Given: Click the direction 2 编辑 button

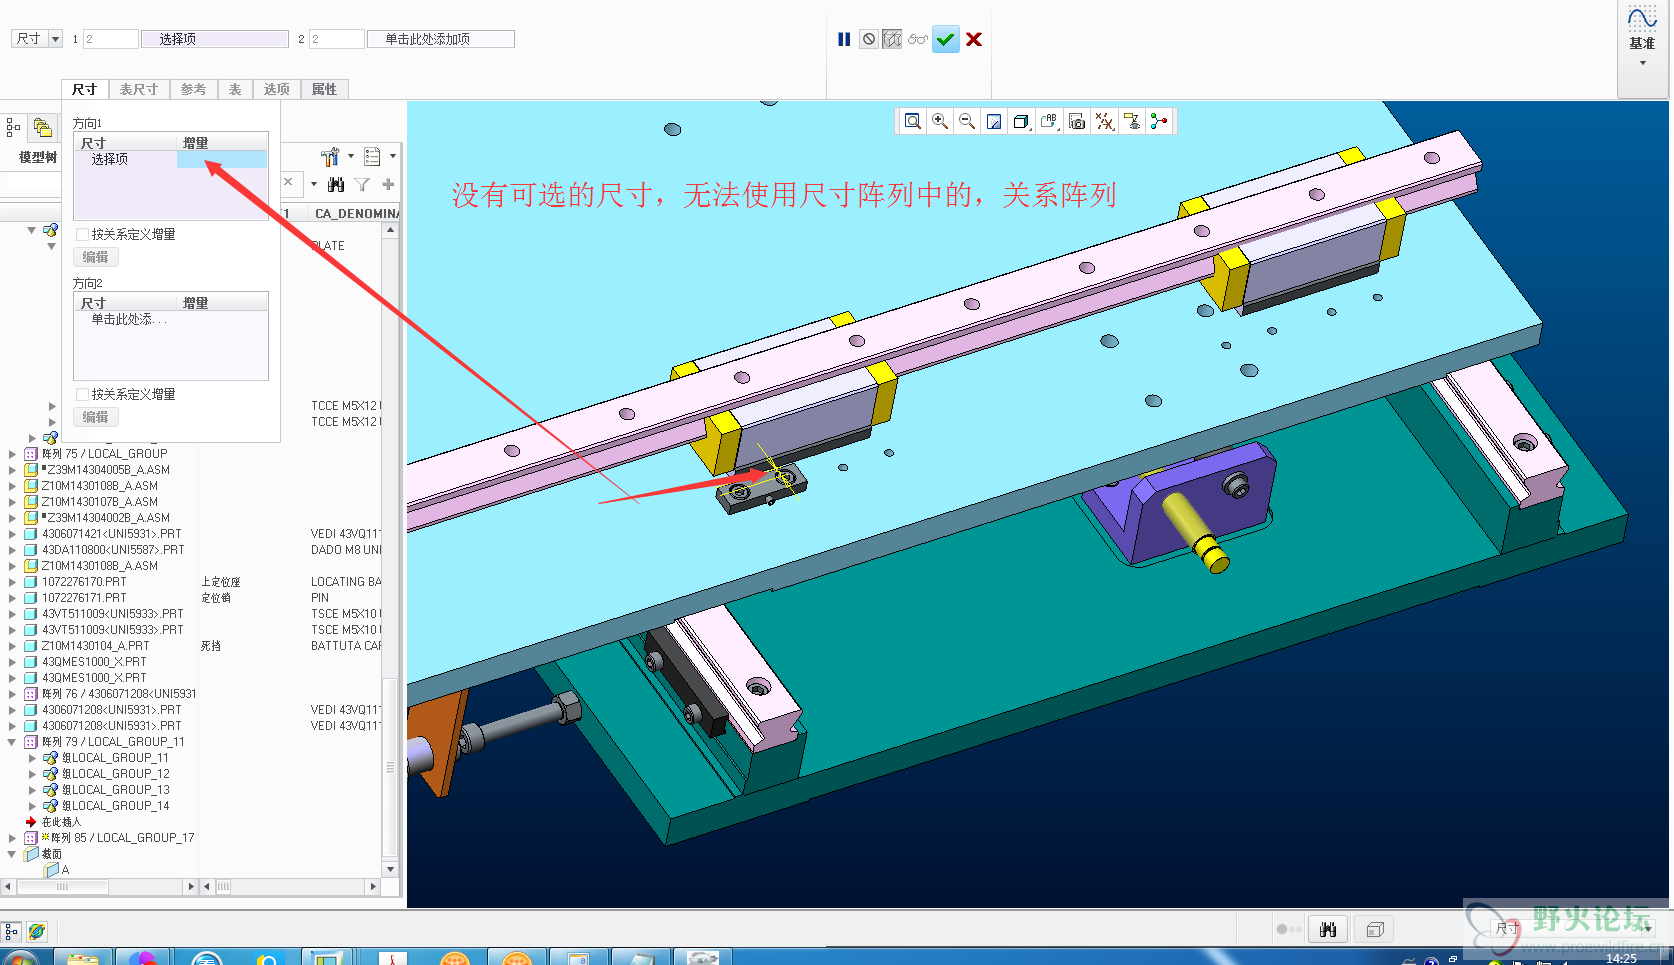Looking at the screenshot, I should tap(96, 417).
